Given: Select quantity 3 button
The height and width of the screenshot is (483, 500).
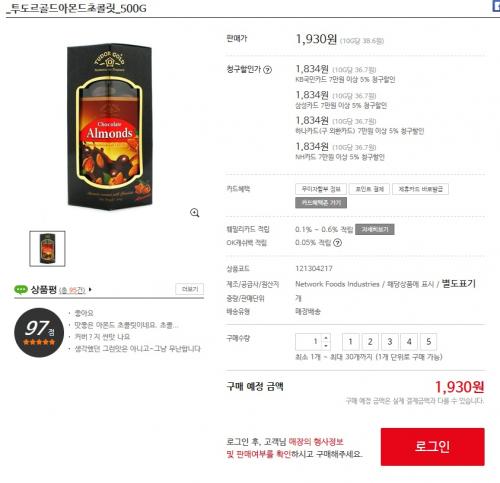Looking at the screenshot, I should (x=390, y=342).
